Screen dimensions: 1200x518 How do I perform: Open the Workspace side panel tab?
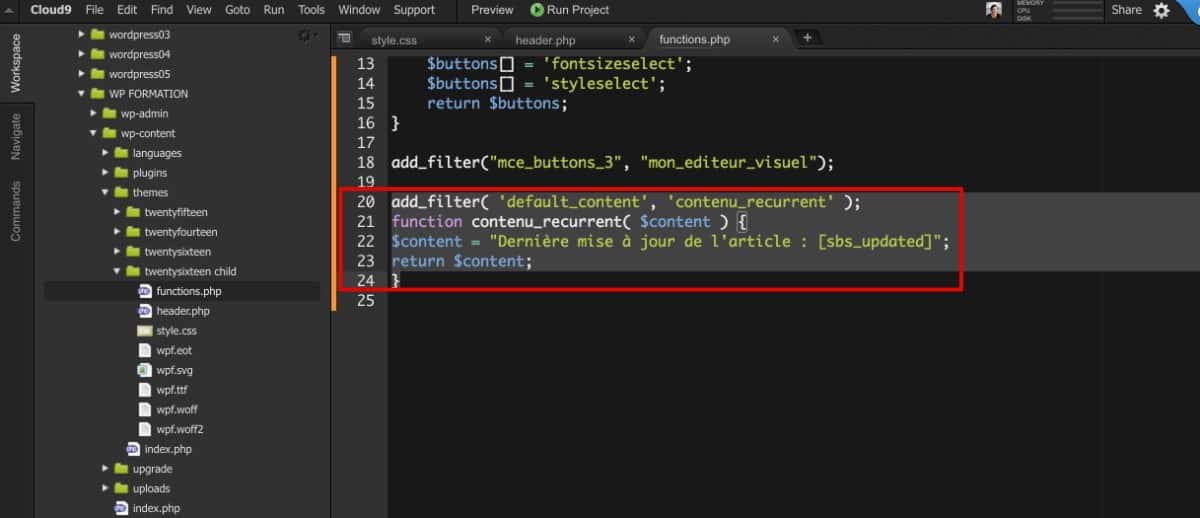tap(15, 63)
